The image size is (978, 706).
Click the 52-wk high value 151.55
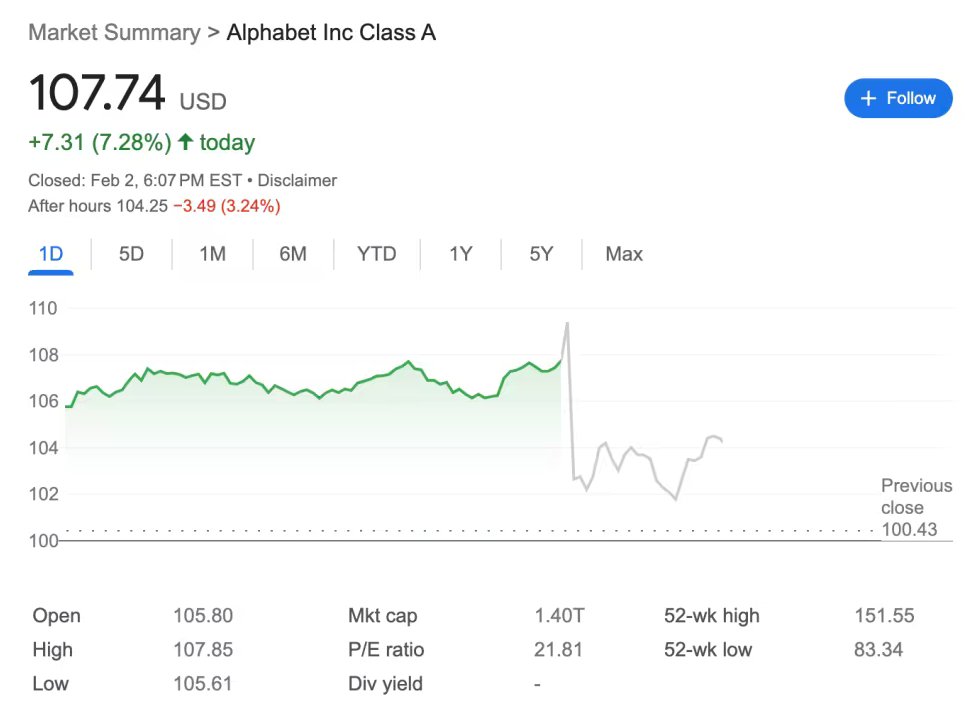point(884,616)
